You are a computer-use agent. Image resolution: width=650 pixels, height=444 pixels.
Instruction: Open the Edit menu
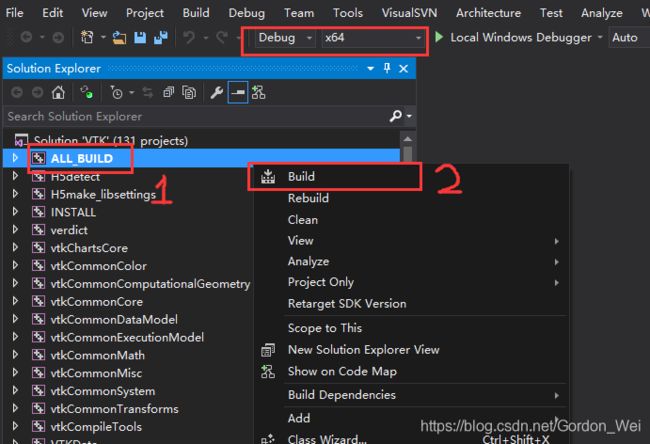[52, 13]
